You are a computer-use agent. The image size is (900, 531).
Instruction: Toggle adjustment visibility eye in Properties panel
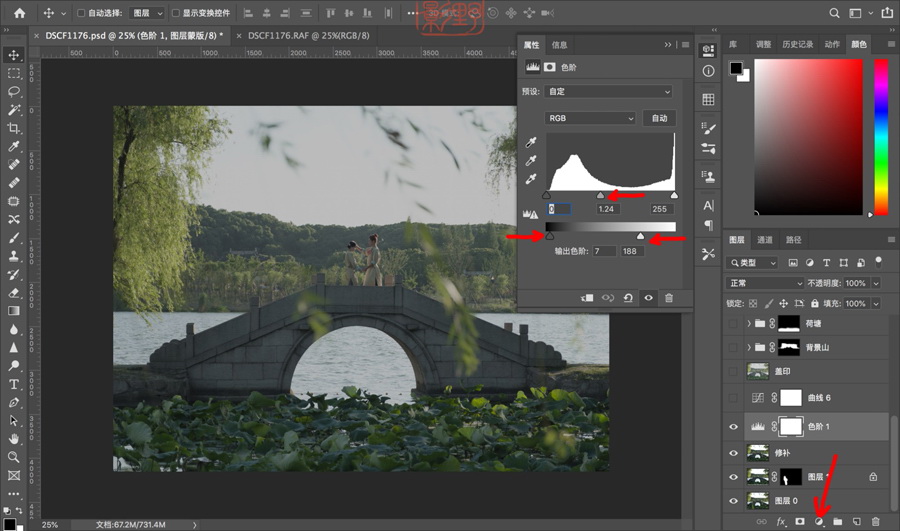click(649, 298)
